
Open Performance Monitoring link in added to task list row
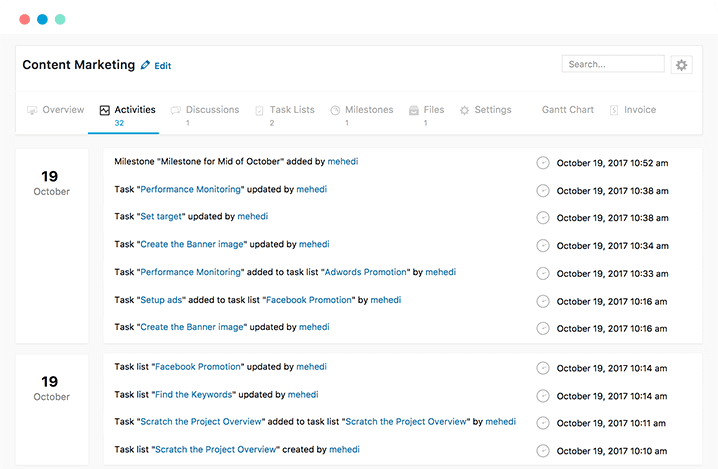(x=190, y=272)
